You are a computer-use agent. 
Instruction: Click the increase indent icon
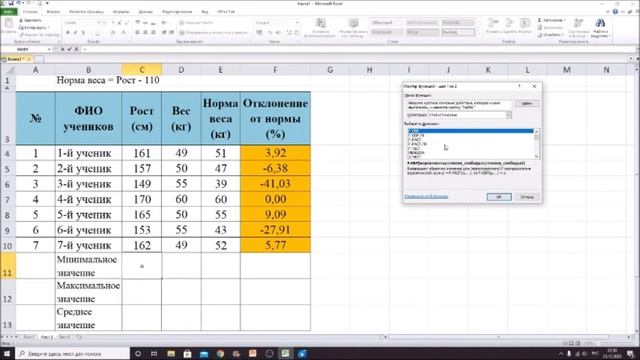pyautogui.click(x=171, y=32)
